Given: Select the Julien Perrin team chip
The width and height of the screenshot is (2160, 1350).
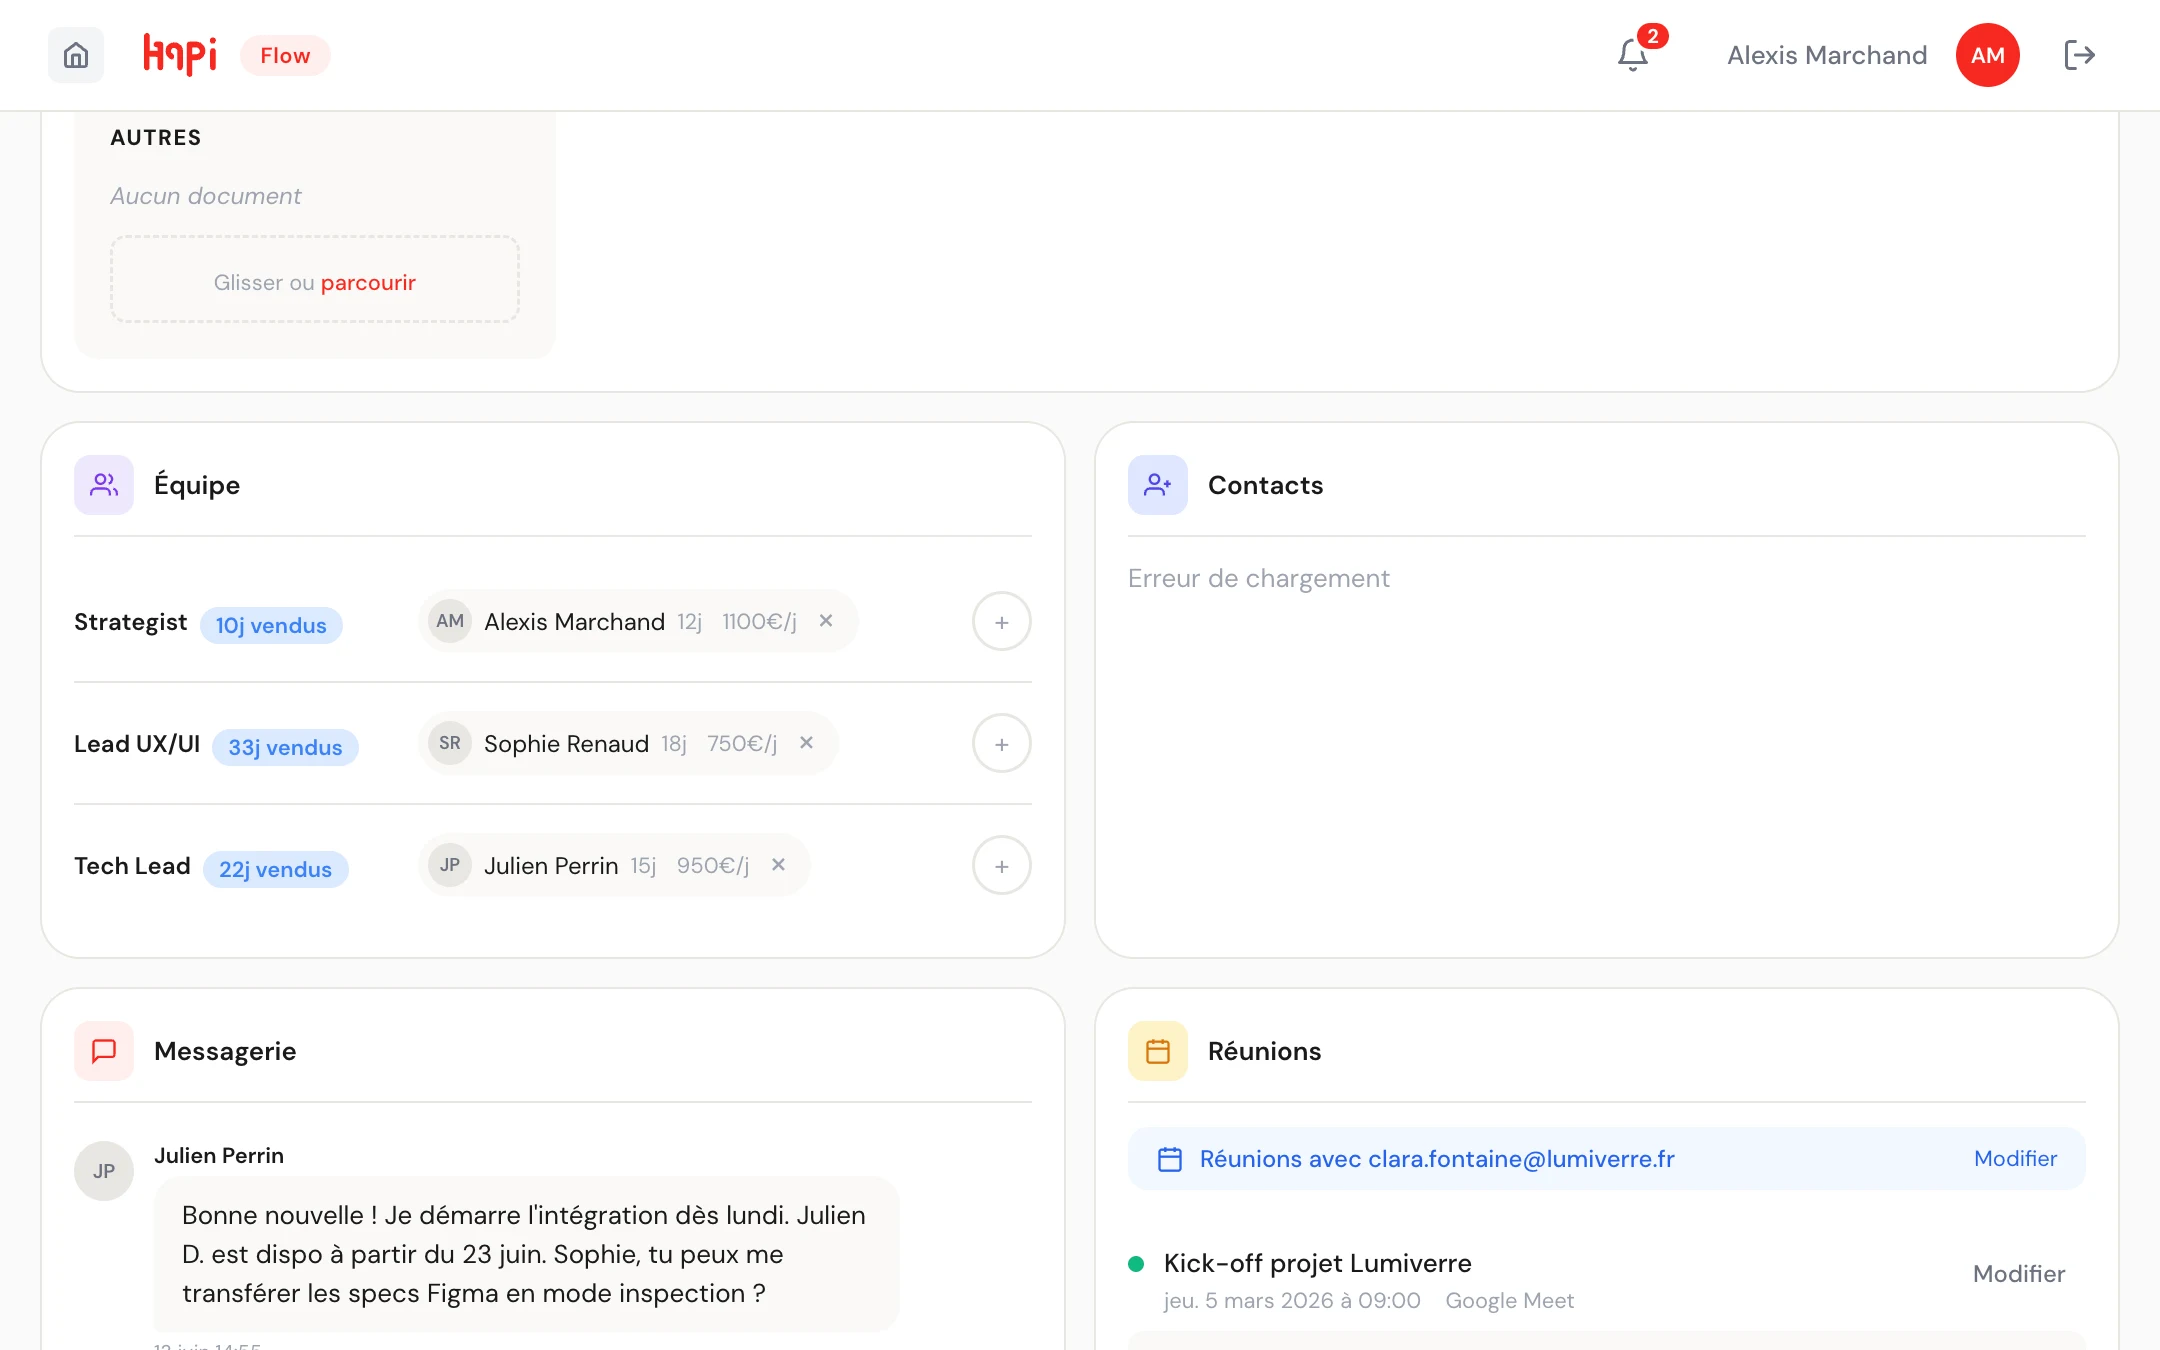Looking at the screenshot, I should click(614, 865).
